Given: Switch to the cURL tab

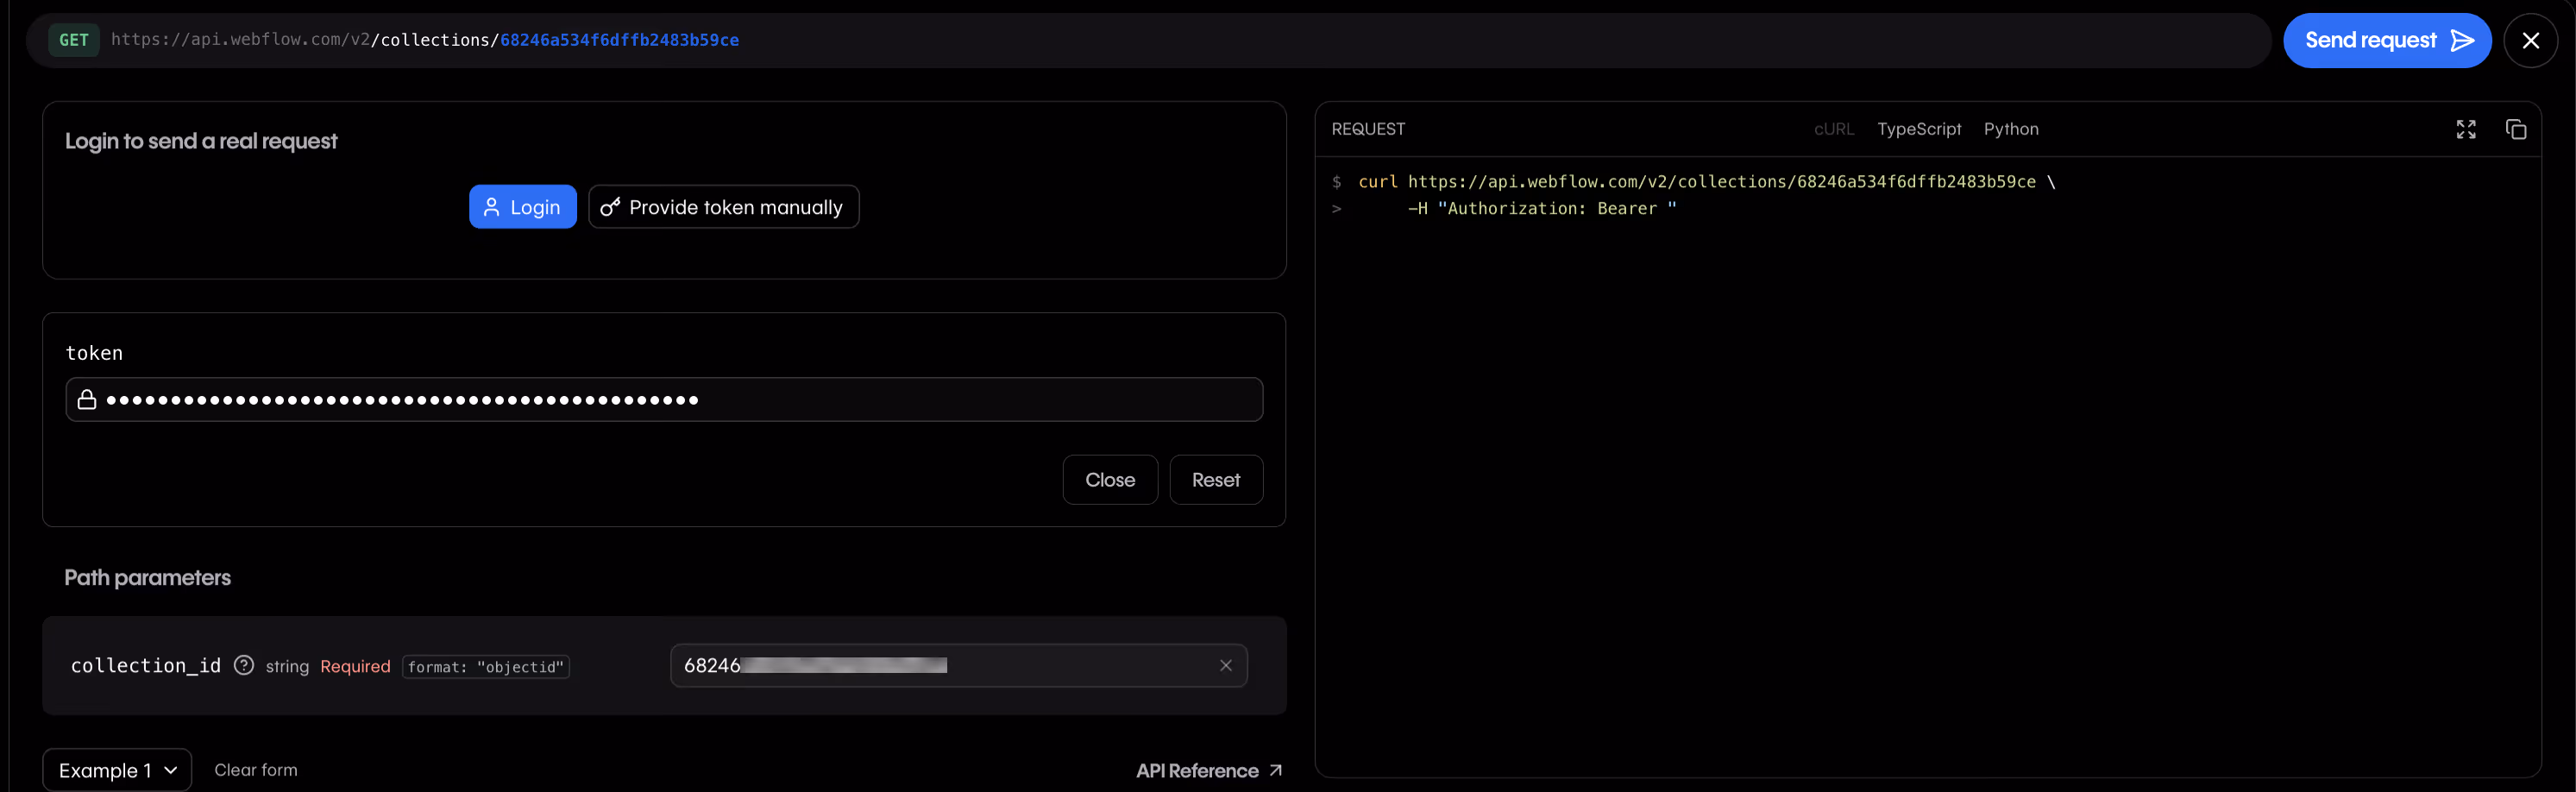Looking at the screenshot, I should coord(1834,129).
